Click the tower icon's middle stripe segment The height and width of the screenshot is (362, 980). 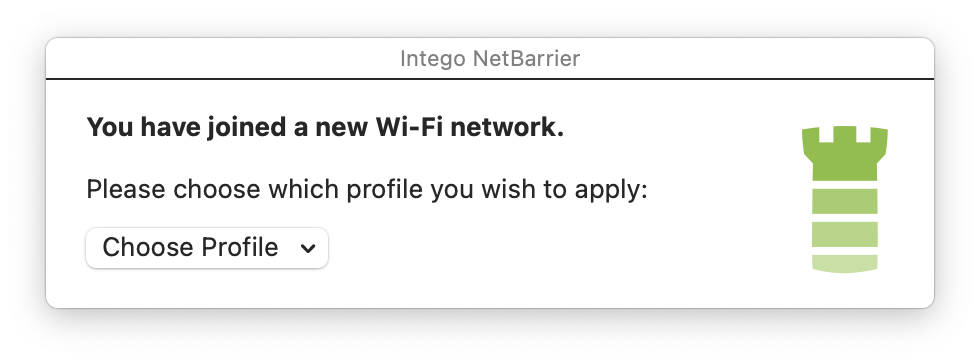pyautogui.click(x=844, y=234)
